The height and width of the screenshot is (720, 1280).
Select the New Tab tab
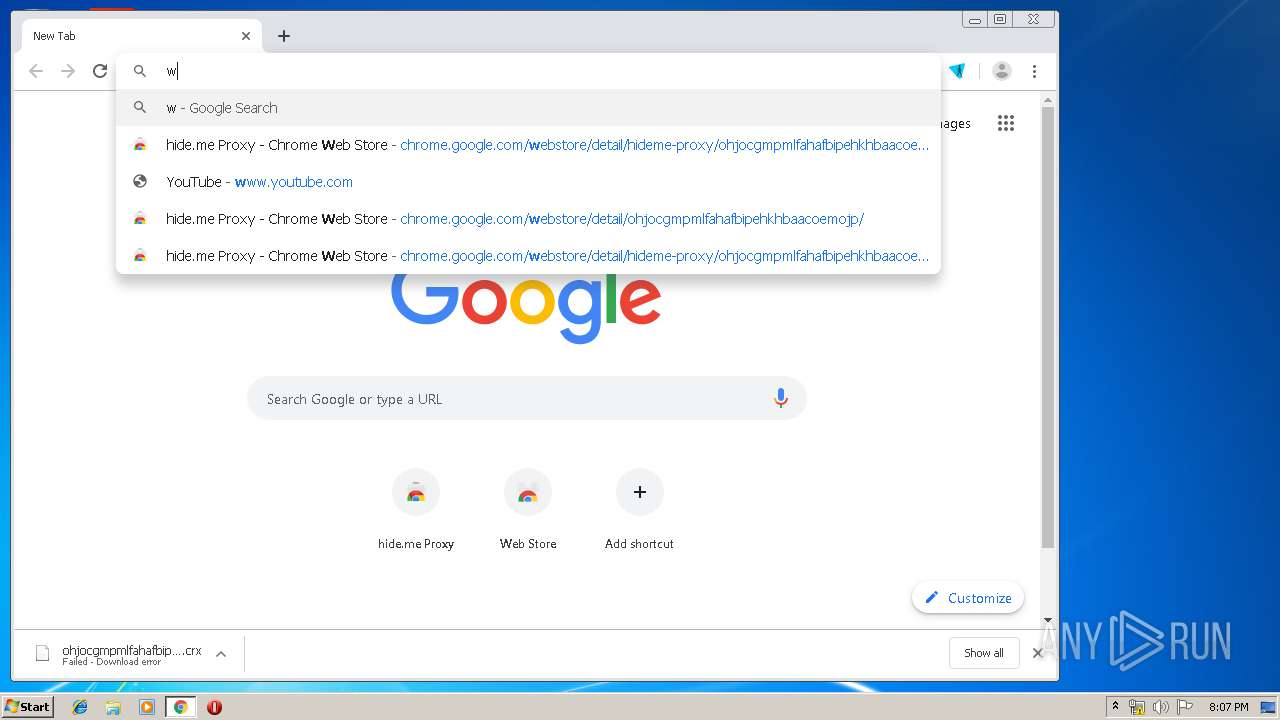click(141, 36)
